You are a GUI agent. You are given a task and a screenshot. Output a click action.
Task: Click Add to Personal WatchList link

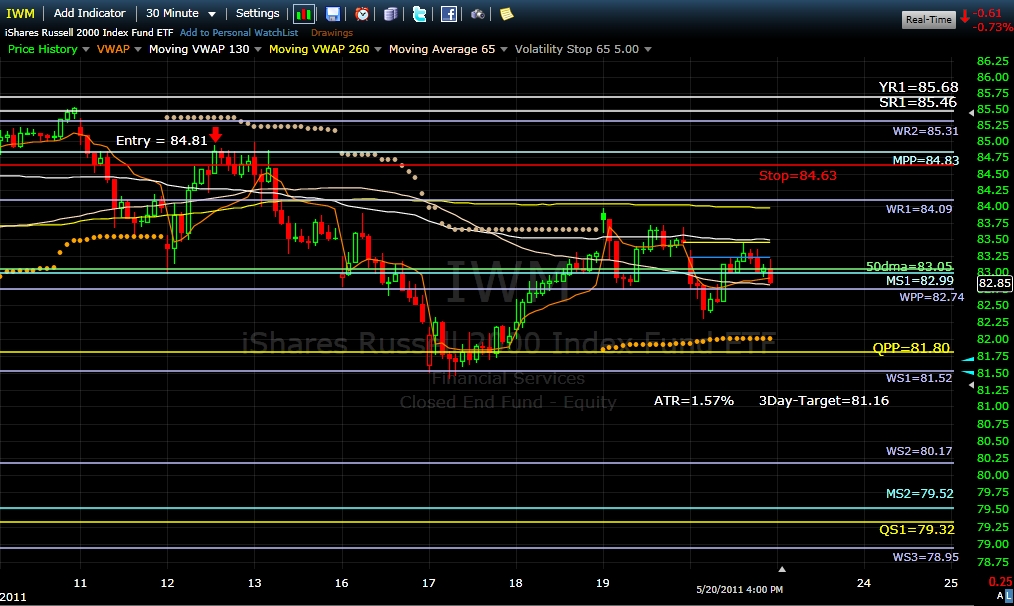[x=239, y=32]
